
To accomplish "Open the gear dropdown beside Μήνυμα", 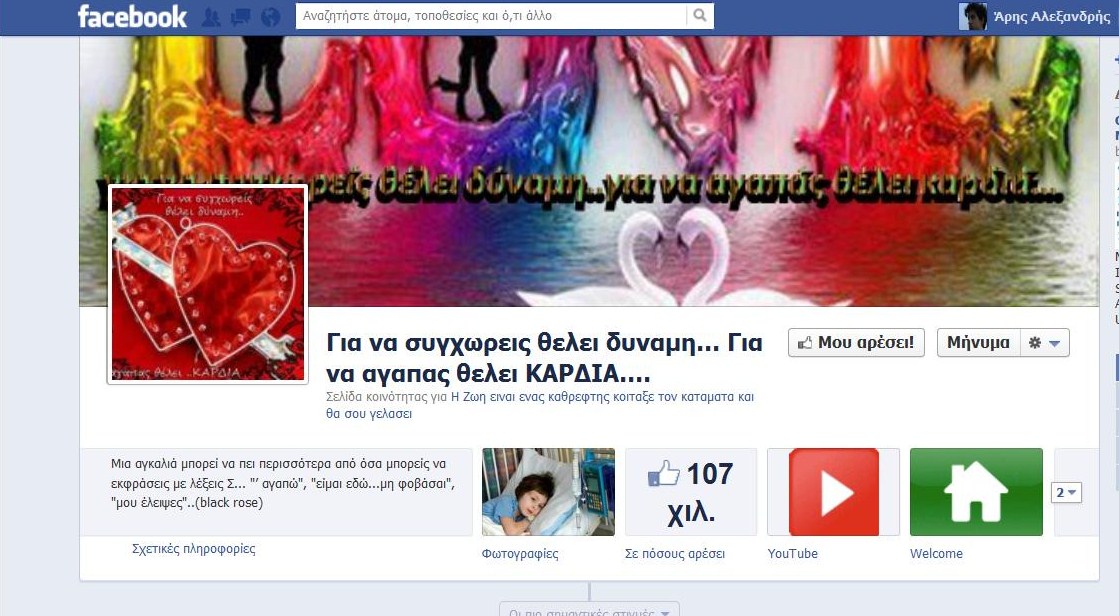I will tap(1045, 342).
